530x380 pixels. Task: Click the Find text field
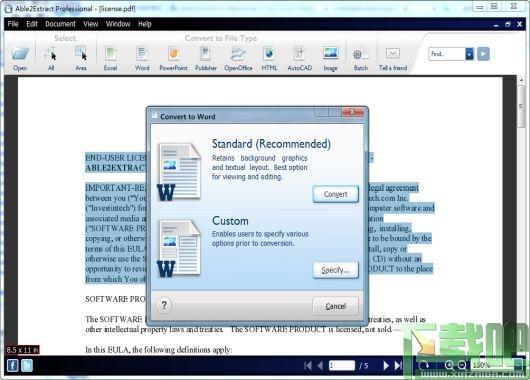tap(447, 54)
